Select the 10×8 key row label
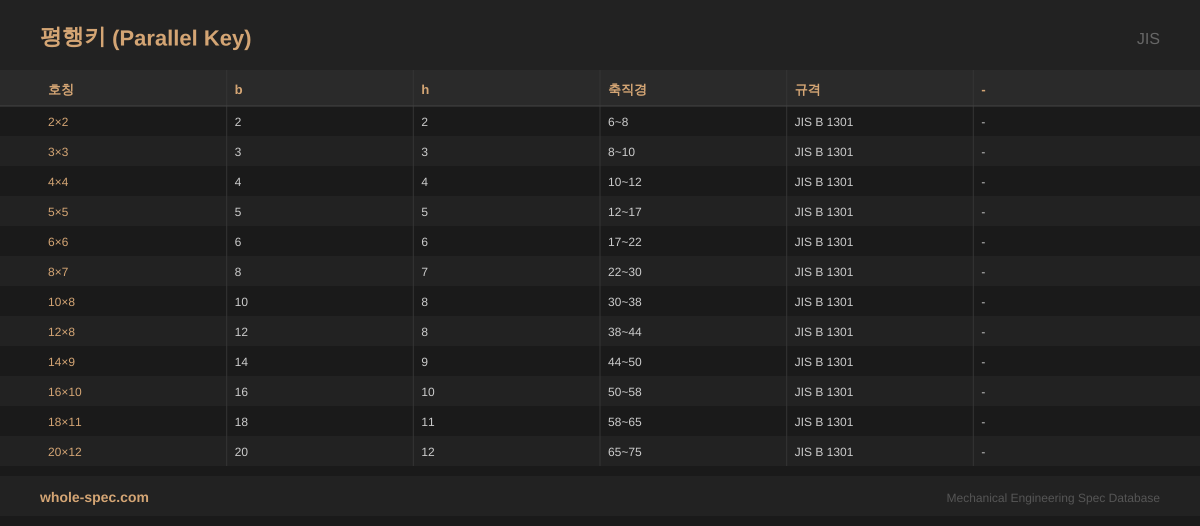 click(61, 302)
